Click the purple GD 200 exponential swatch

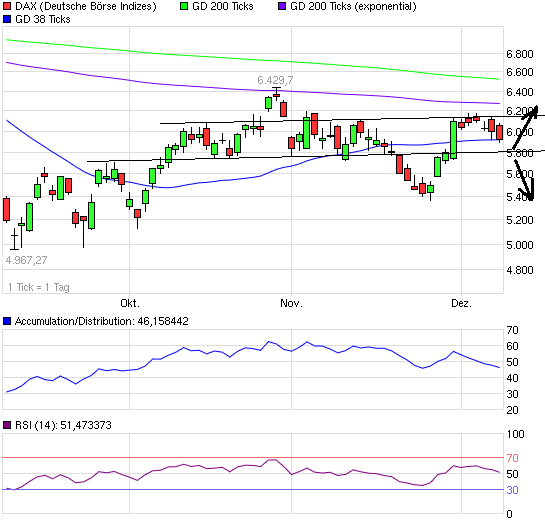(x=282, y=6)
